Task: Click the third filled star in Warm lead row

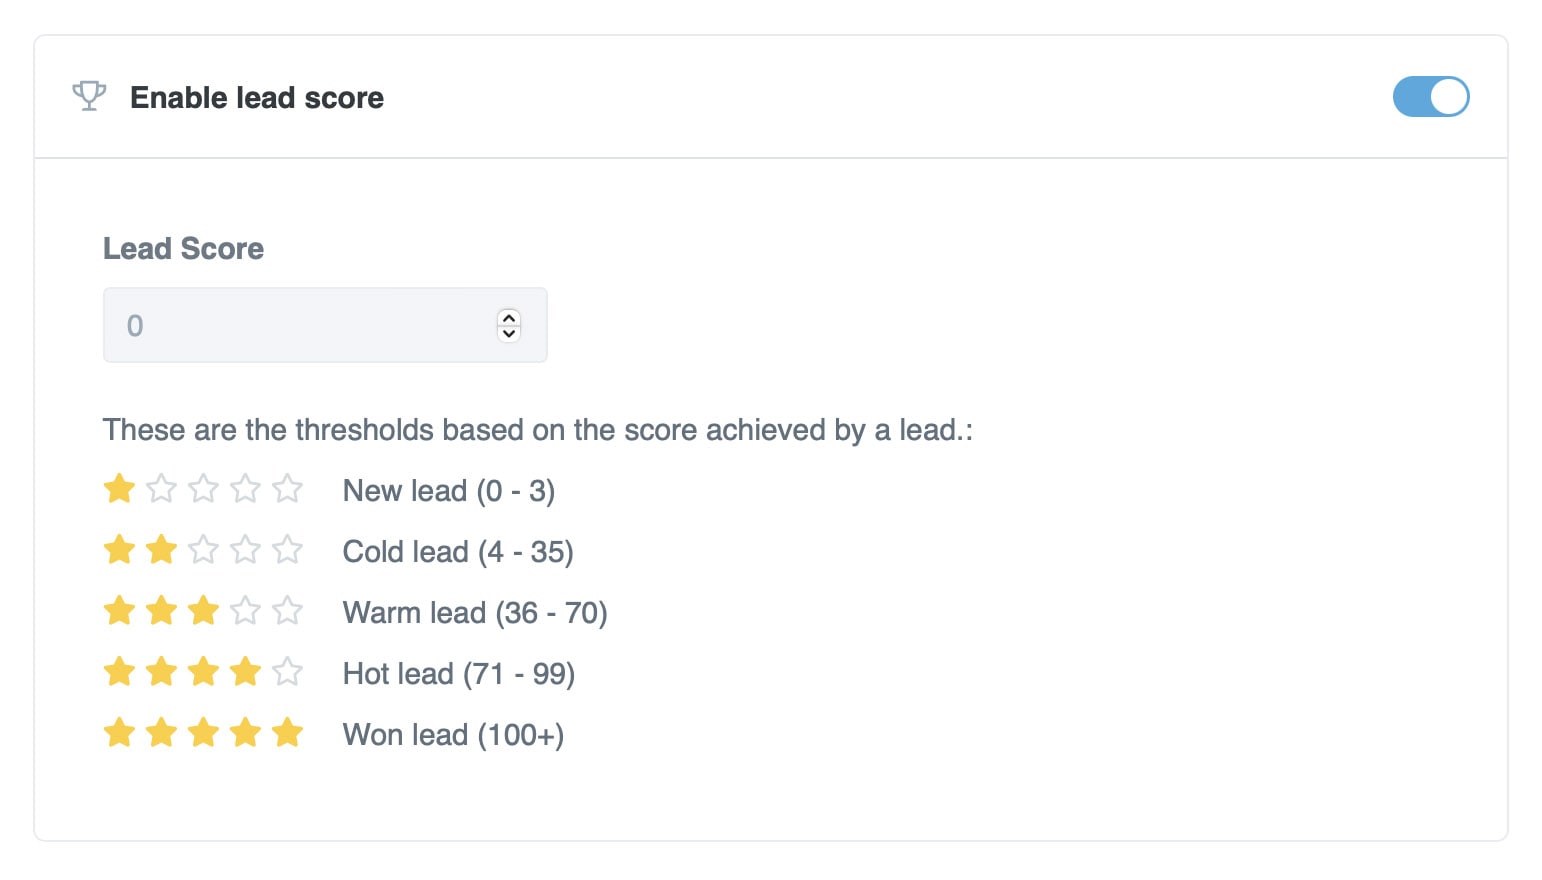Action: coord(203,611)
